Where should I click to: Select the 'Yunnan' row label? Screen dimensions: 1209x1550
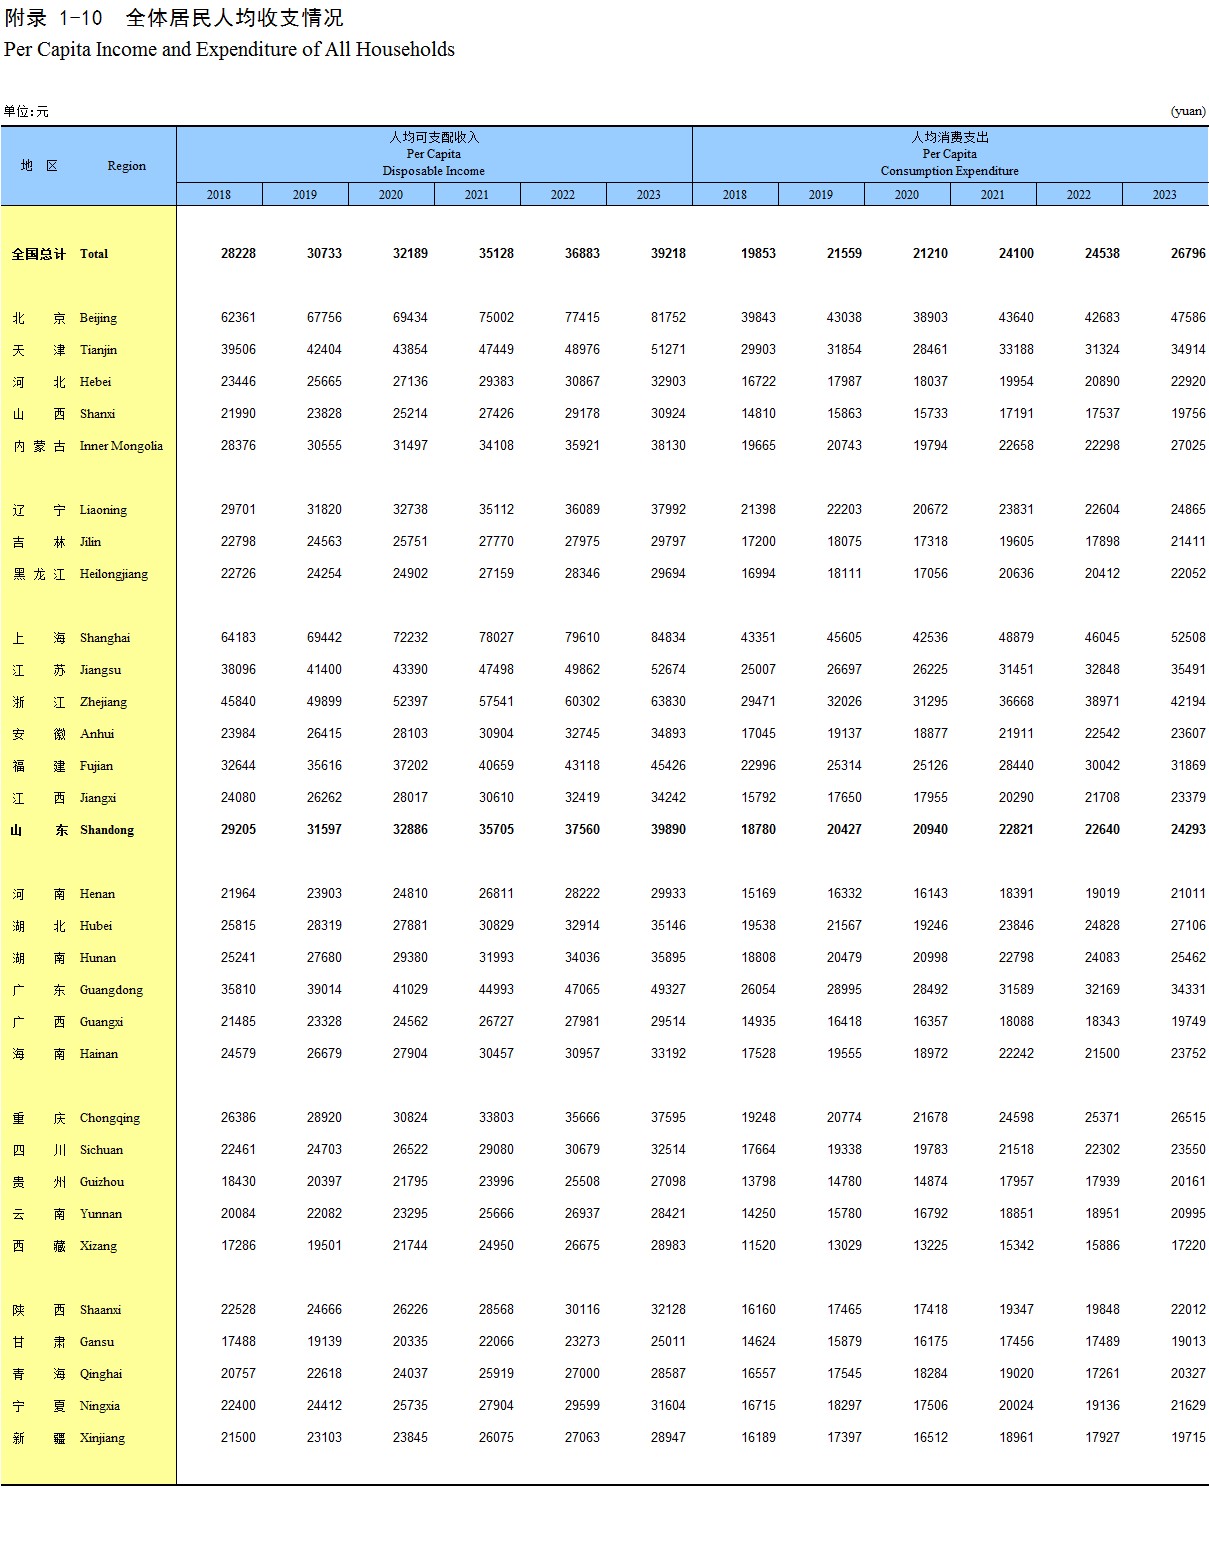point(101,1214)
